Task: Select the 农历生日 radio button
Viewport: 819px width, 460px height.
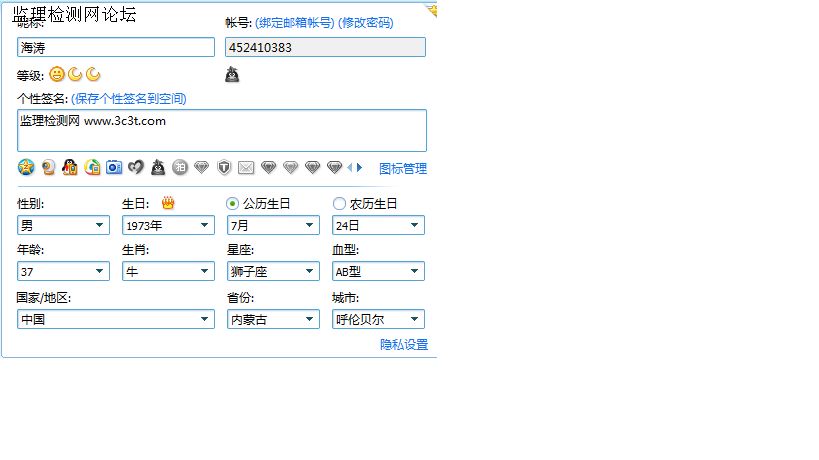Action: pyautogui.click(x=339, y=203)
